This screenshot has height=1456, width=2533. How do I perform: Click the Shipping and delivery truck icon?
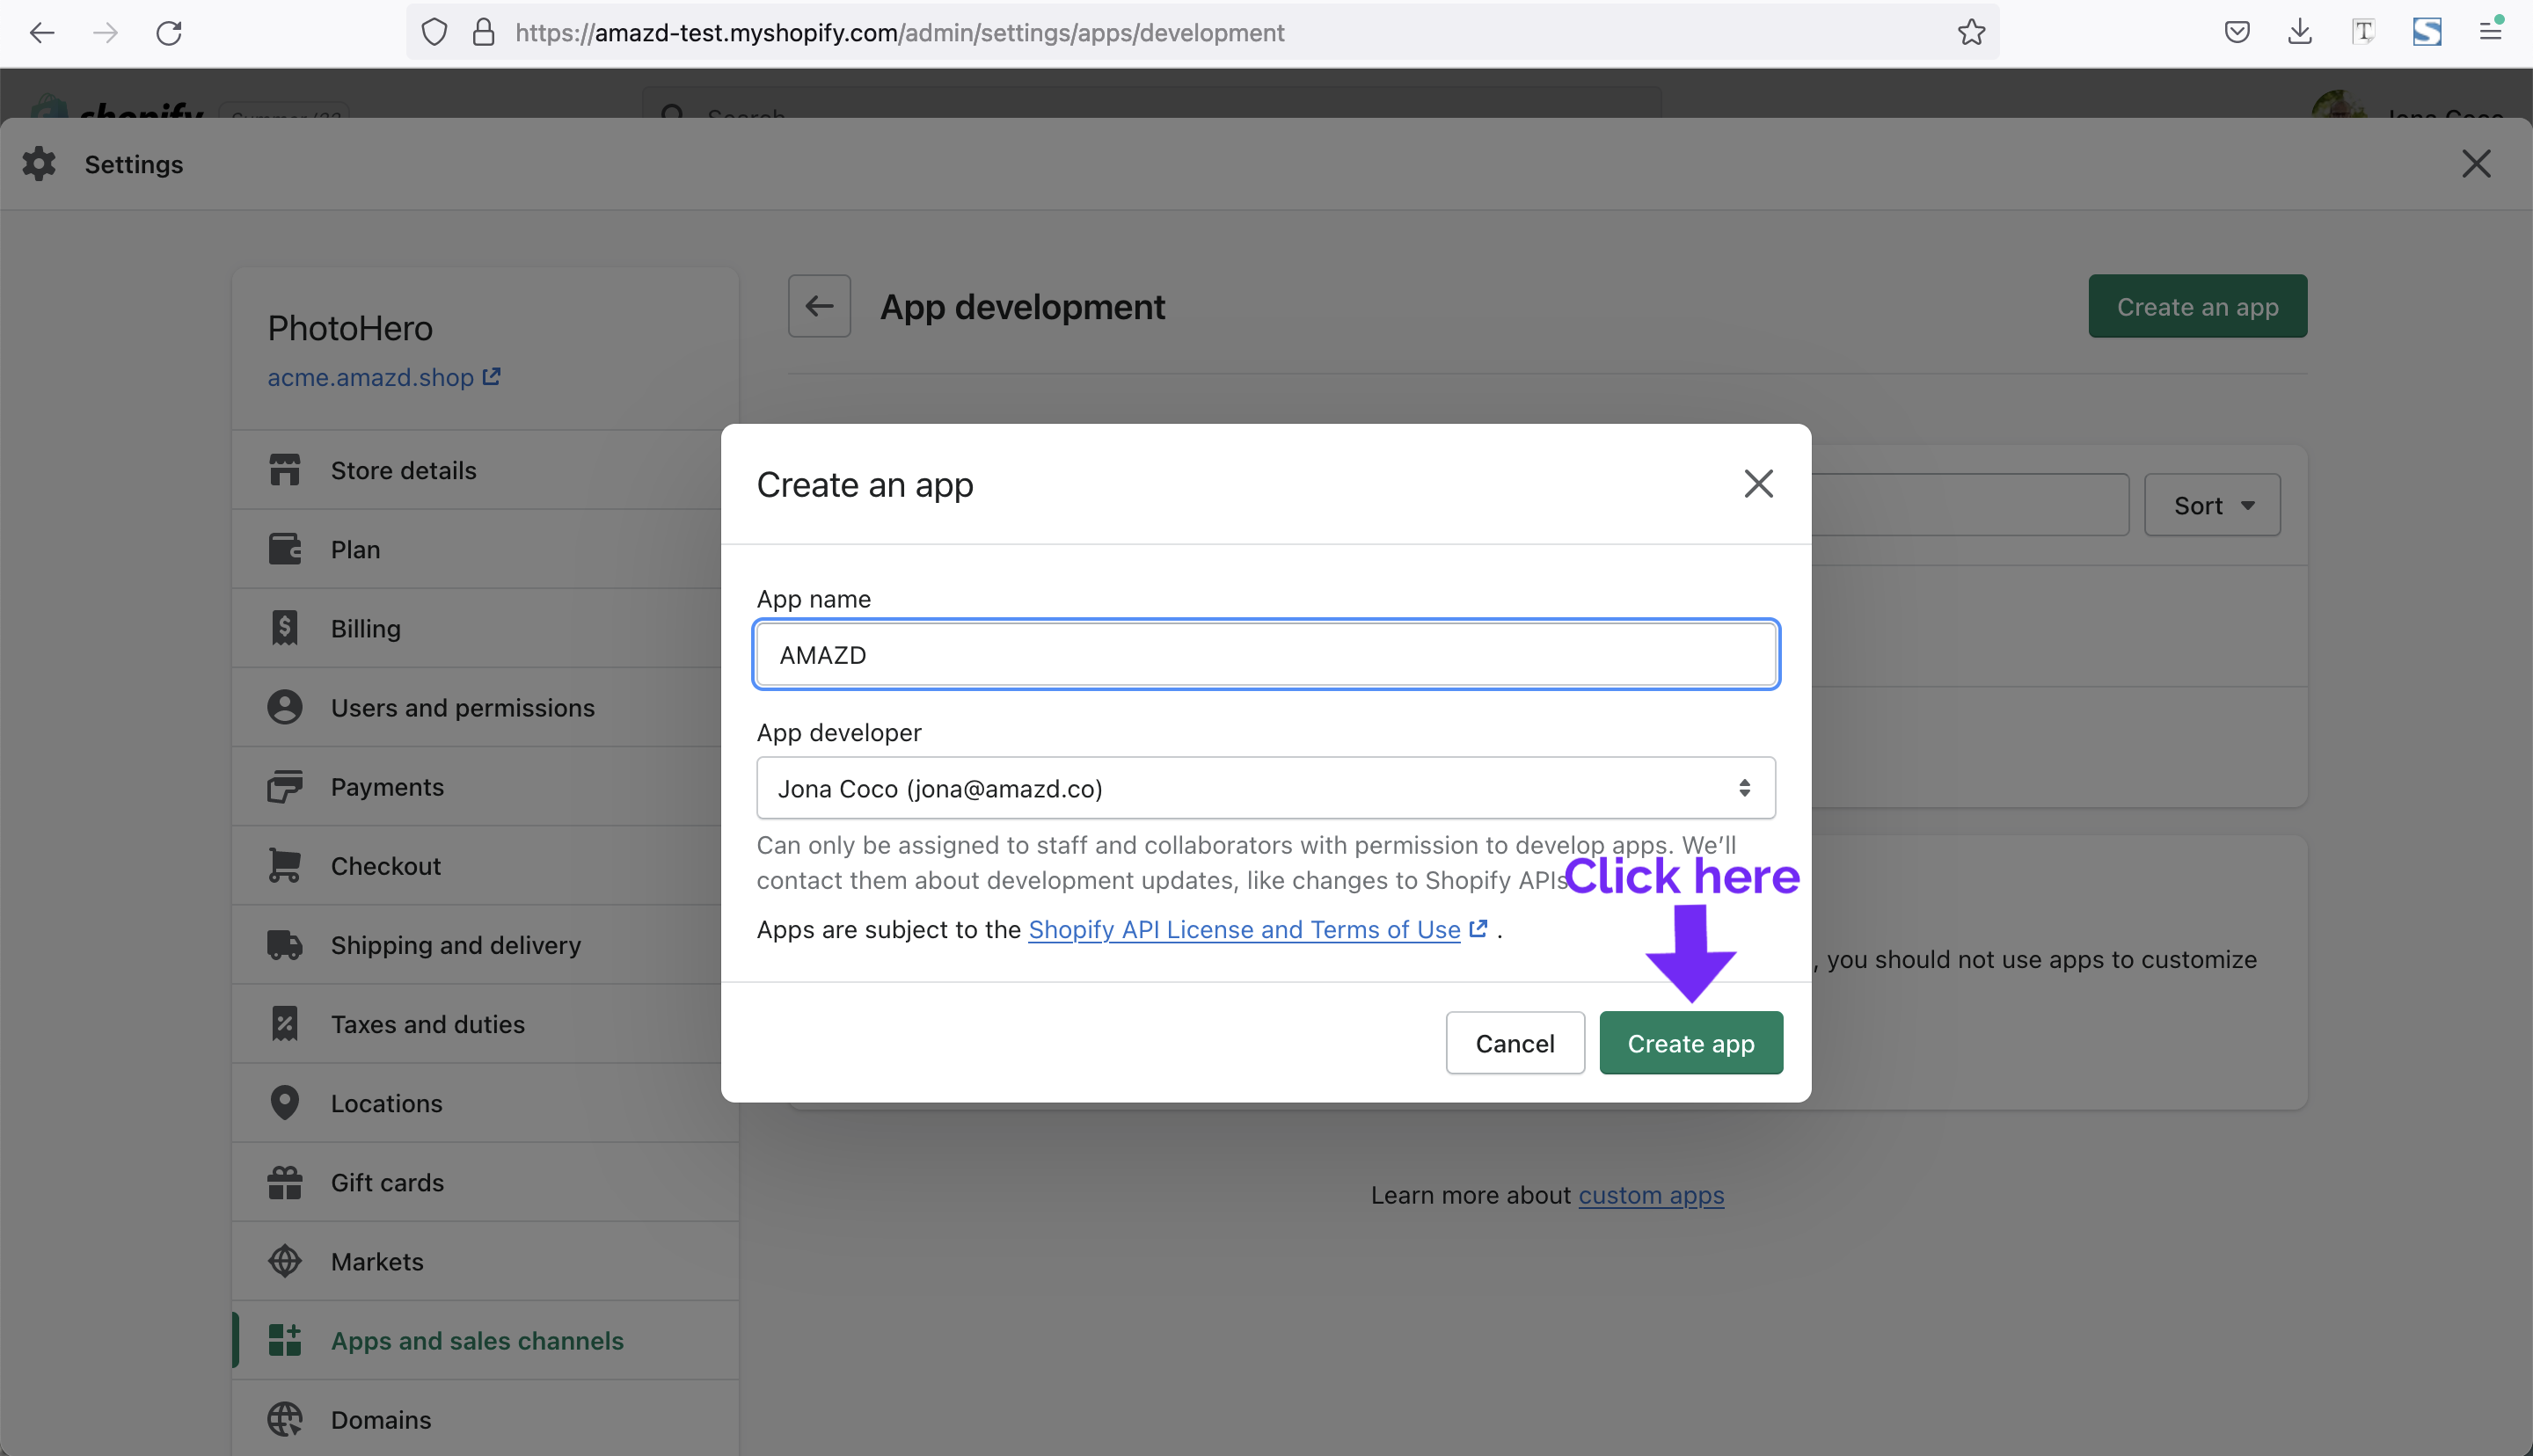tap(285, 945)
